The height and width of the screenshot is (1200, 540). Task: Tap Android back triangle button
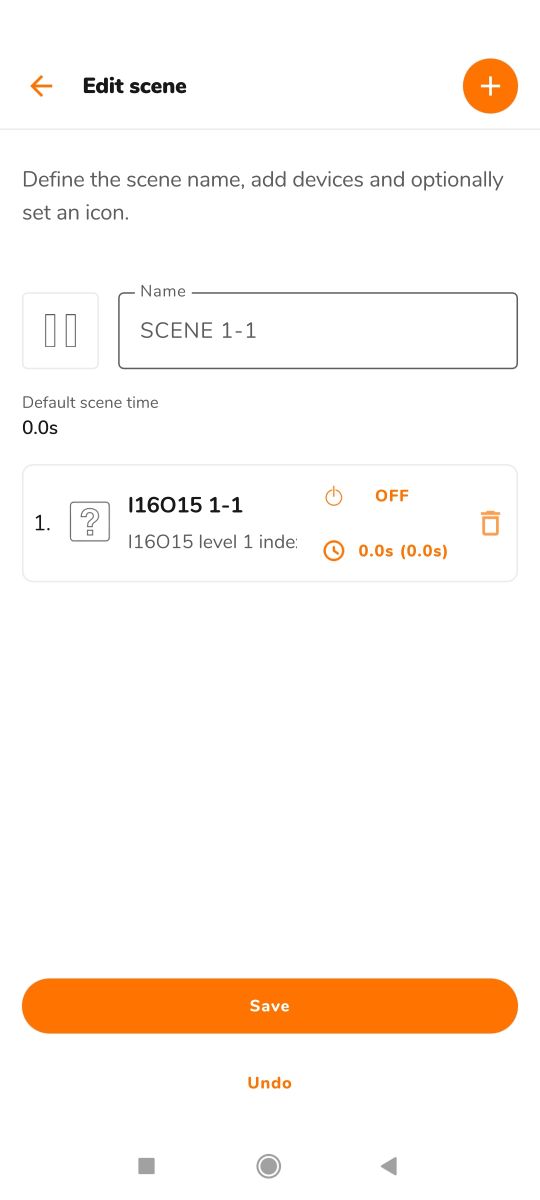point(390,1165)
